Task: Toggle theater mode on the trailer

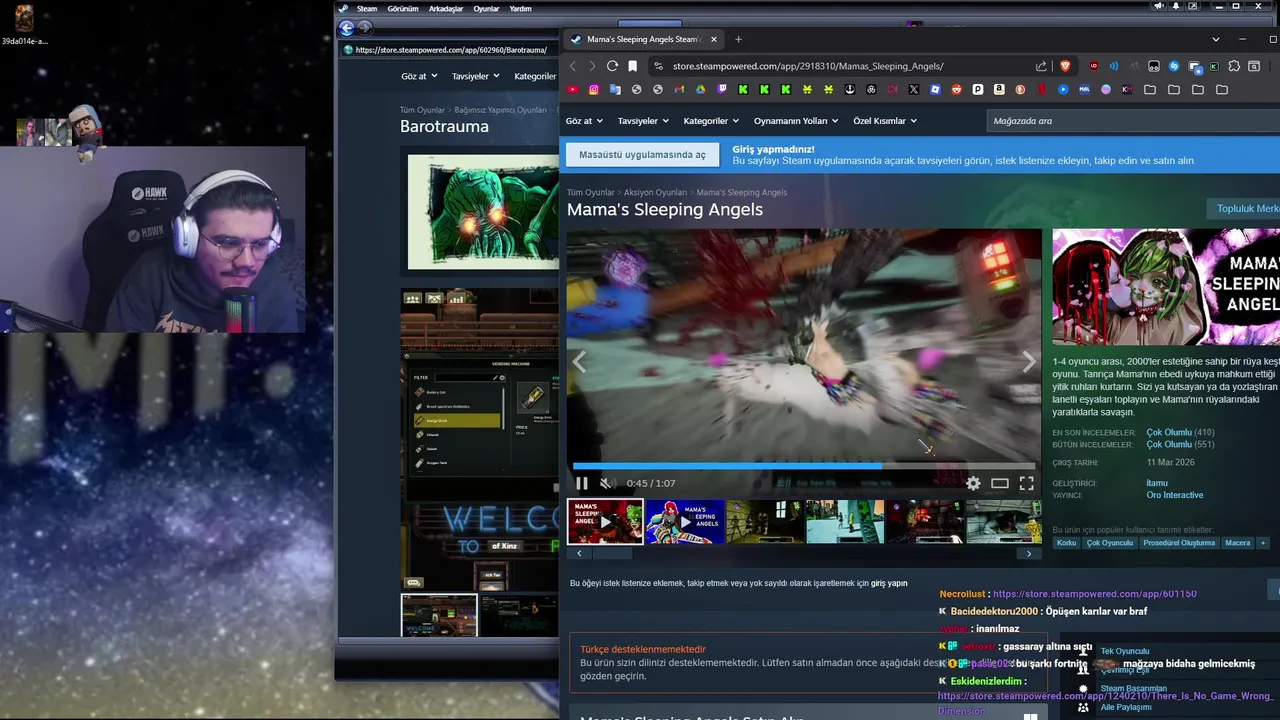Action: coord(1000,483)
